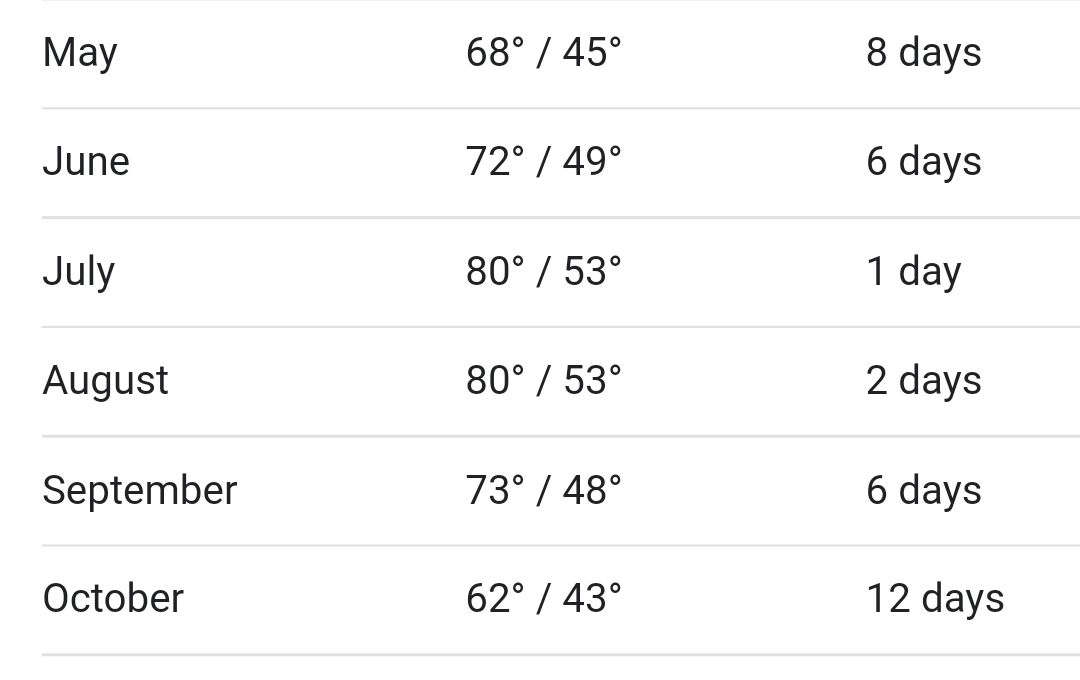
Task: Click the August 2 days rainfall value
Action: pyautogui.click(x=924, y=382)
